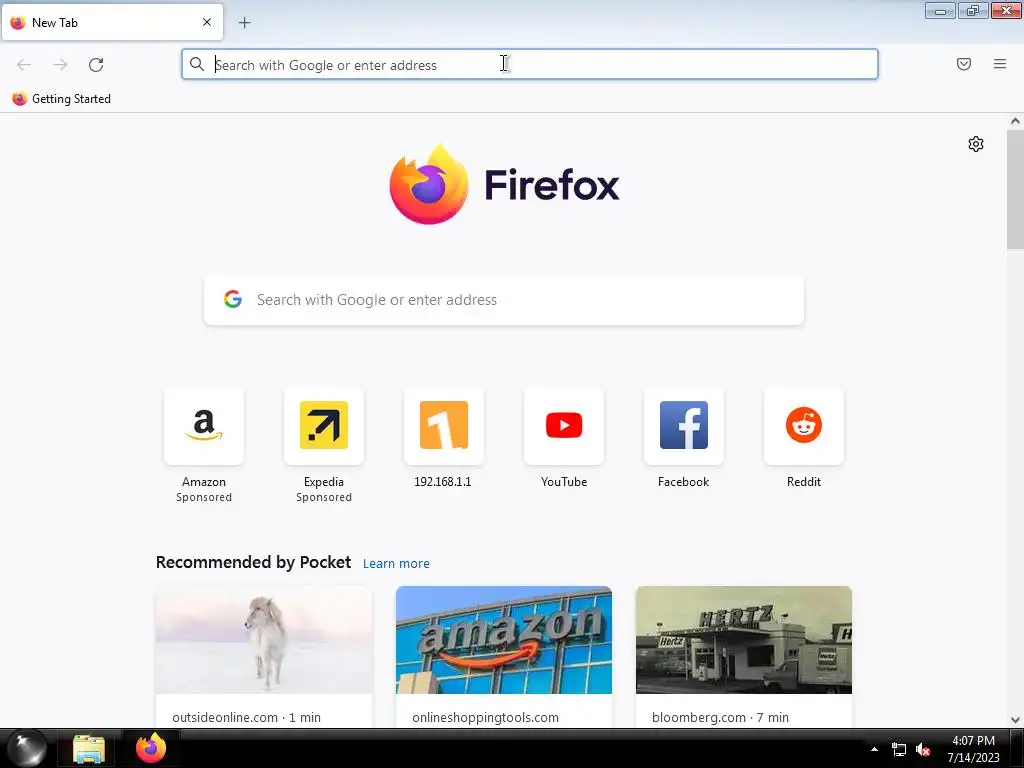Image resolution: width=1024 pixels, height=768 pixels.
Task: Click the Recommended by Pocket heading
Action: [x=253, y=562]
